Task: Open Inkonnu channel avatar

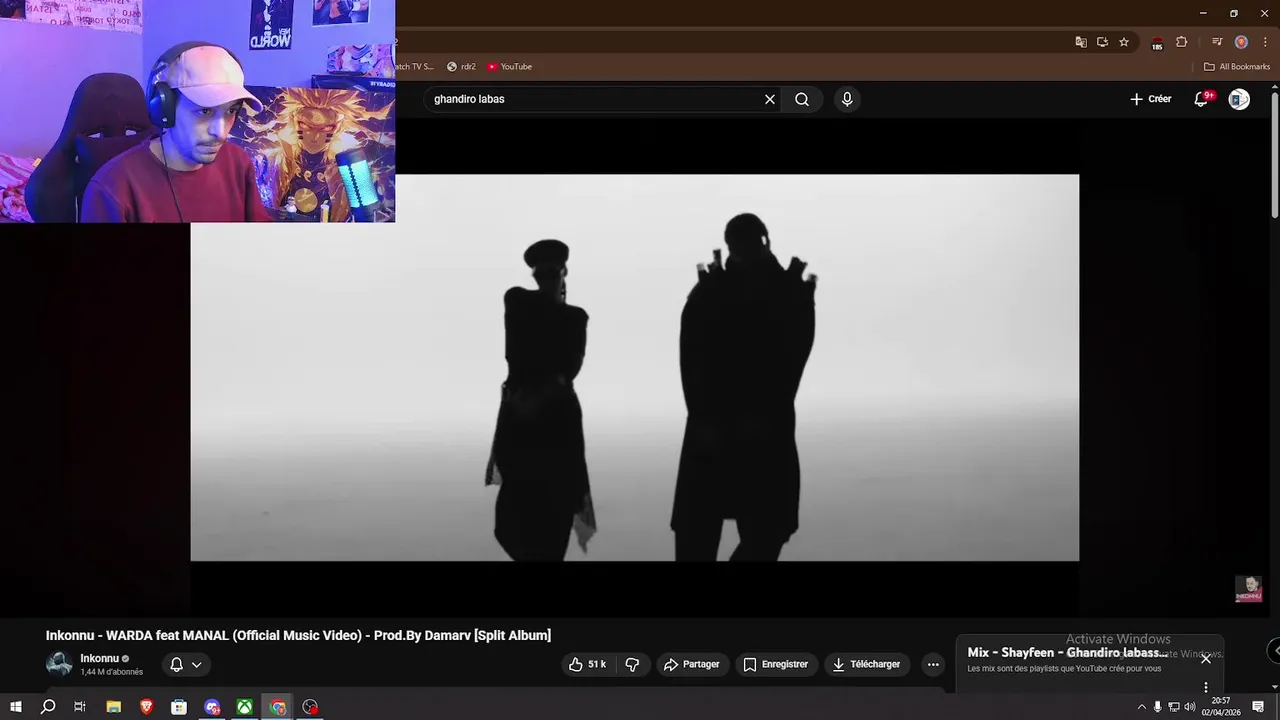Action: tap(59, 664)
